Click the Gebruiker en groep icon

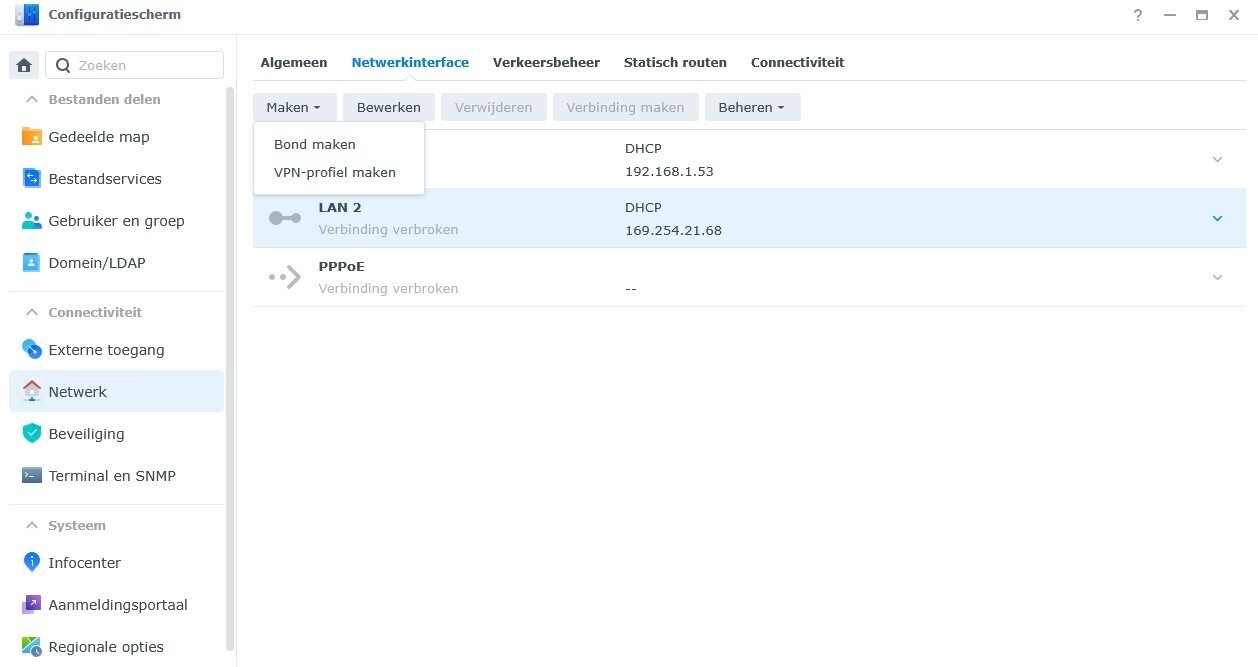31,220
